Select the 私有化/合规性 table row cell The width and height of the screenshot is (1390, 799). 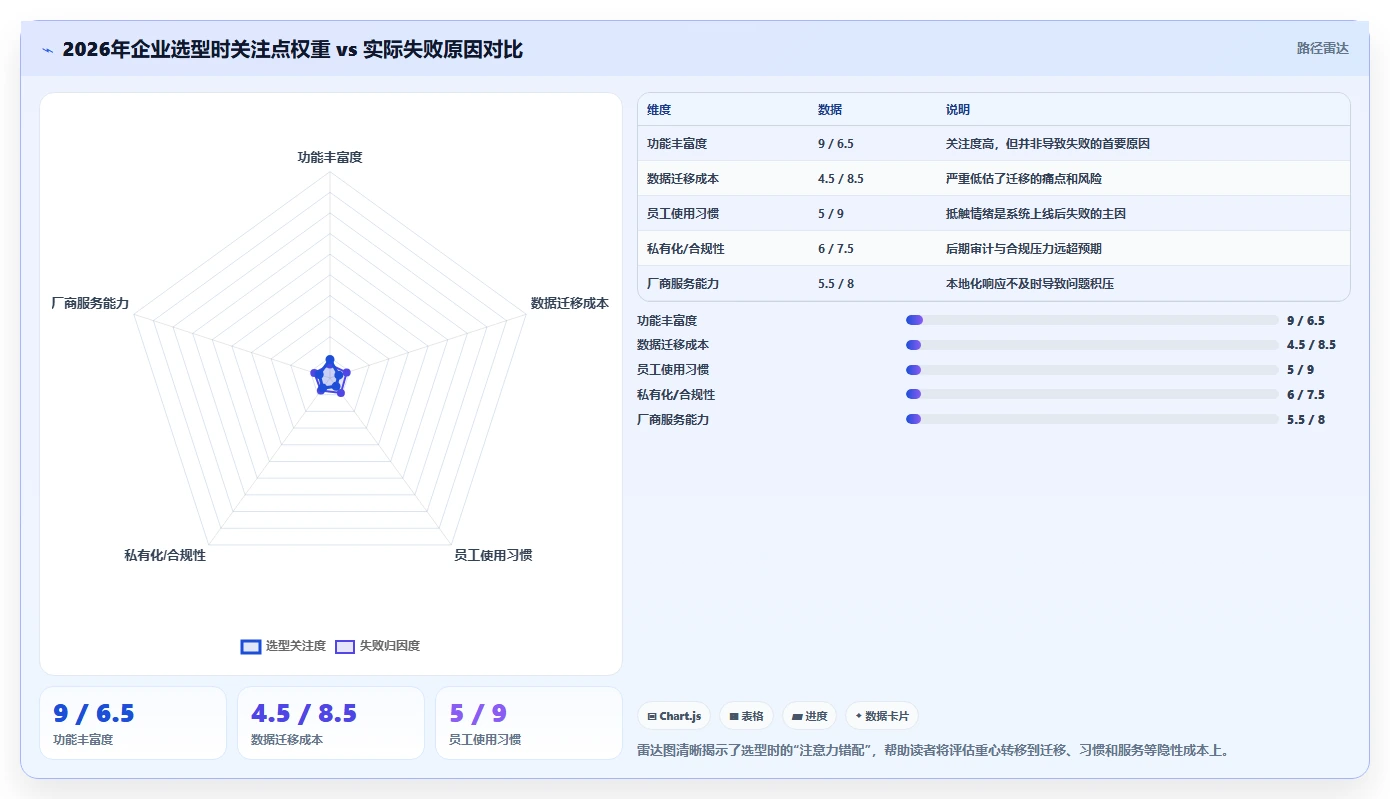coord(686,249)
